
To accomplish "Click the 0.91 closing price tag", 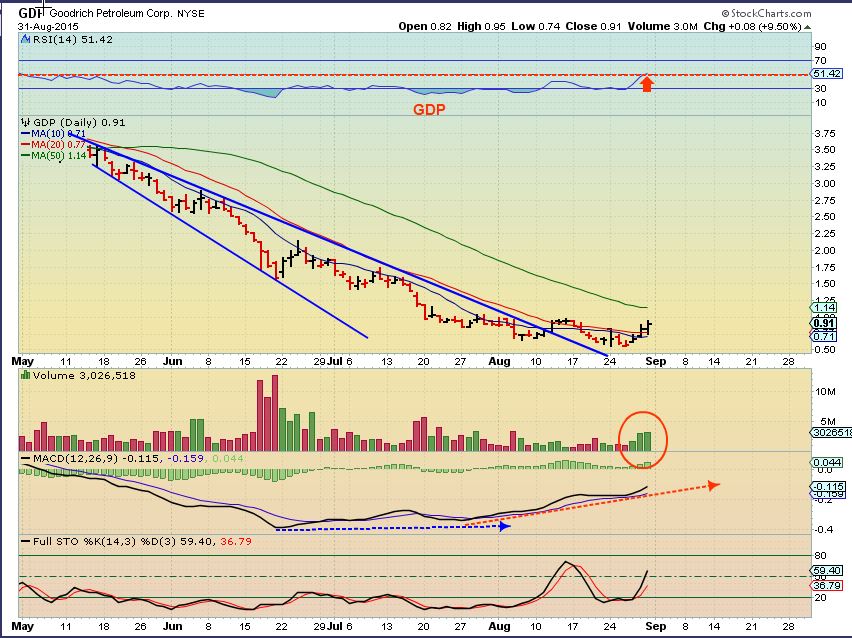I will pyautogui.click(x=823, y=323).
